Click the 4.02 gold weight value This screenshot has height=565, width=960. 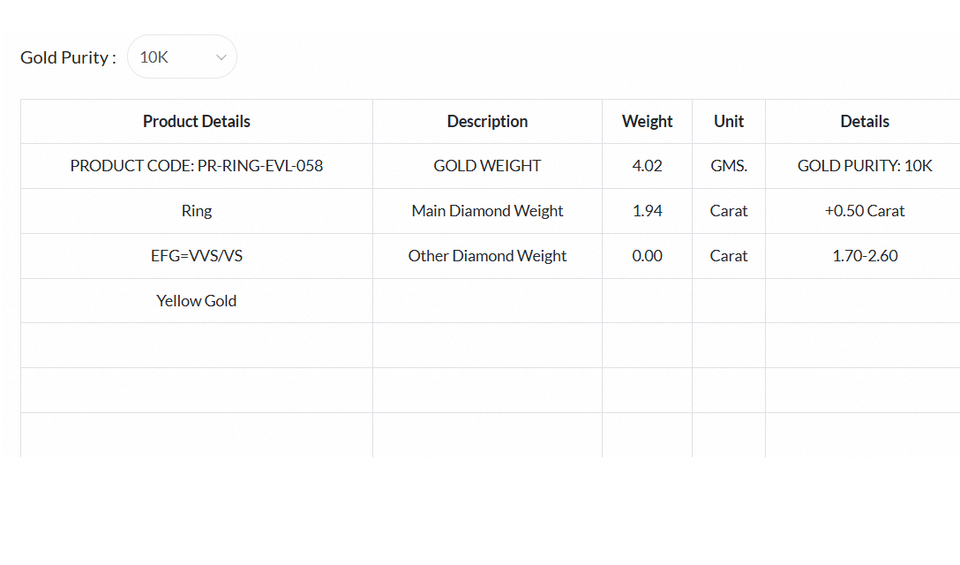647,166
